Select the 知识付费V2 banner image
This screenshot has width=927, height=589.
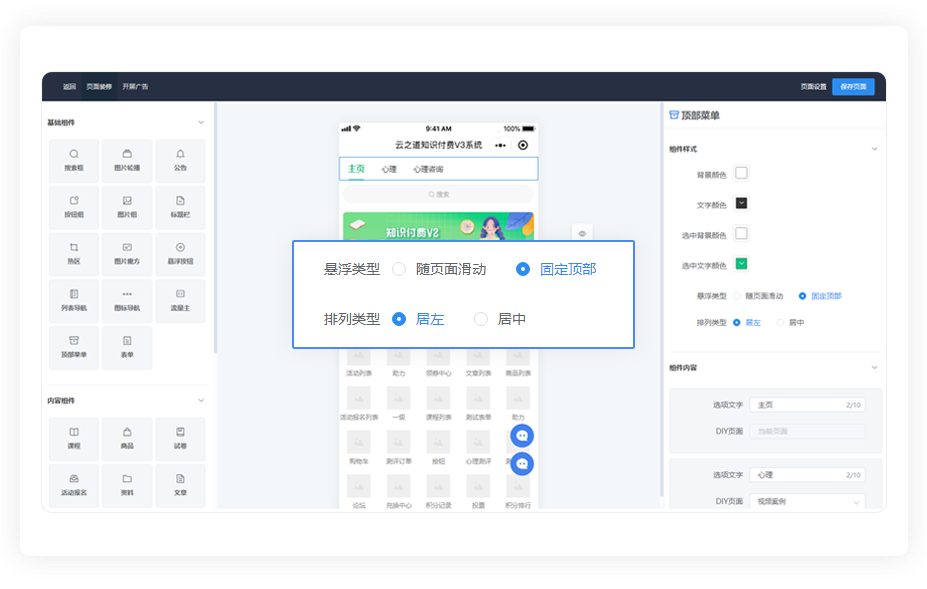[x=438, y=226]
